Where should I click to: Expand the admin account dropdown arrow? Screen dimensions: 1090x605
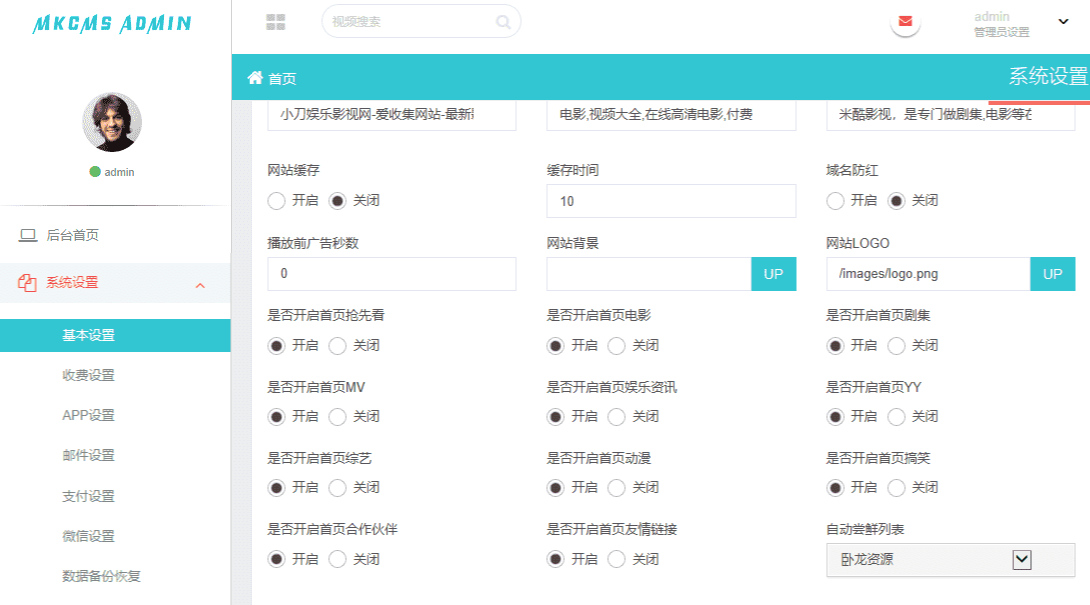1063,22
